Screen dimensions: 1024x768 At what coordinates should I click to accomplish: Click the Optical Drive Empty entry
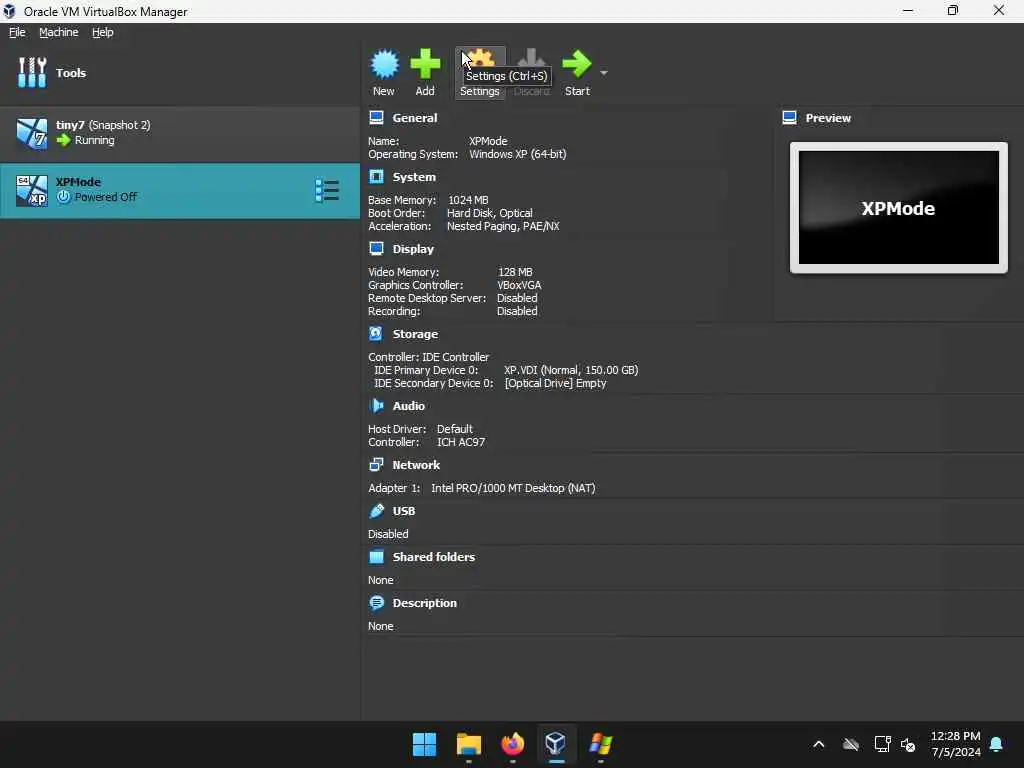pos(555,383)
